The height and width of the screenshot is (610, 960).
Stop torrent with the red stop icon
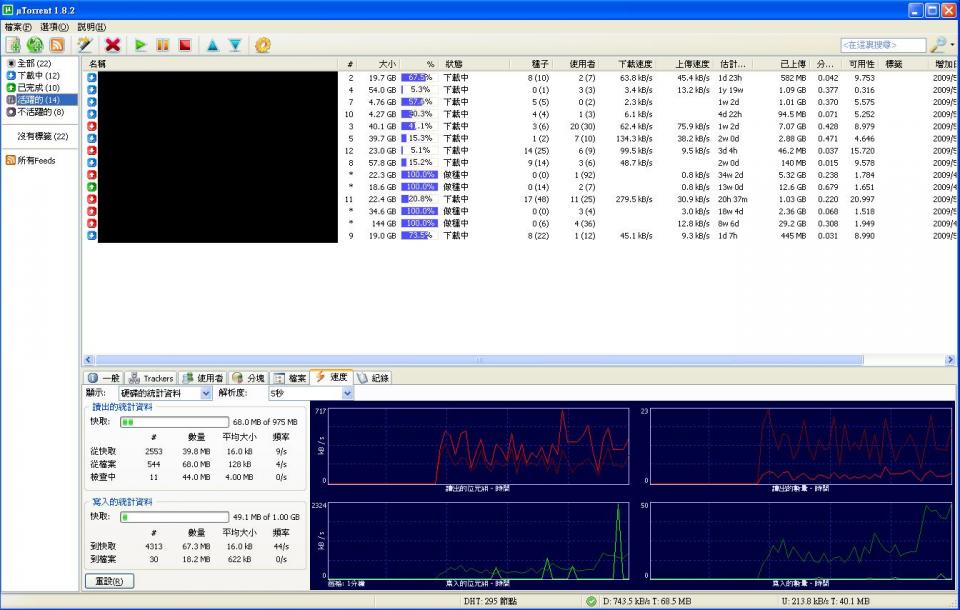(x=185, y=45)
